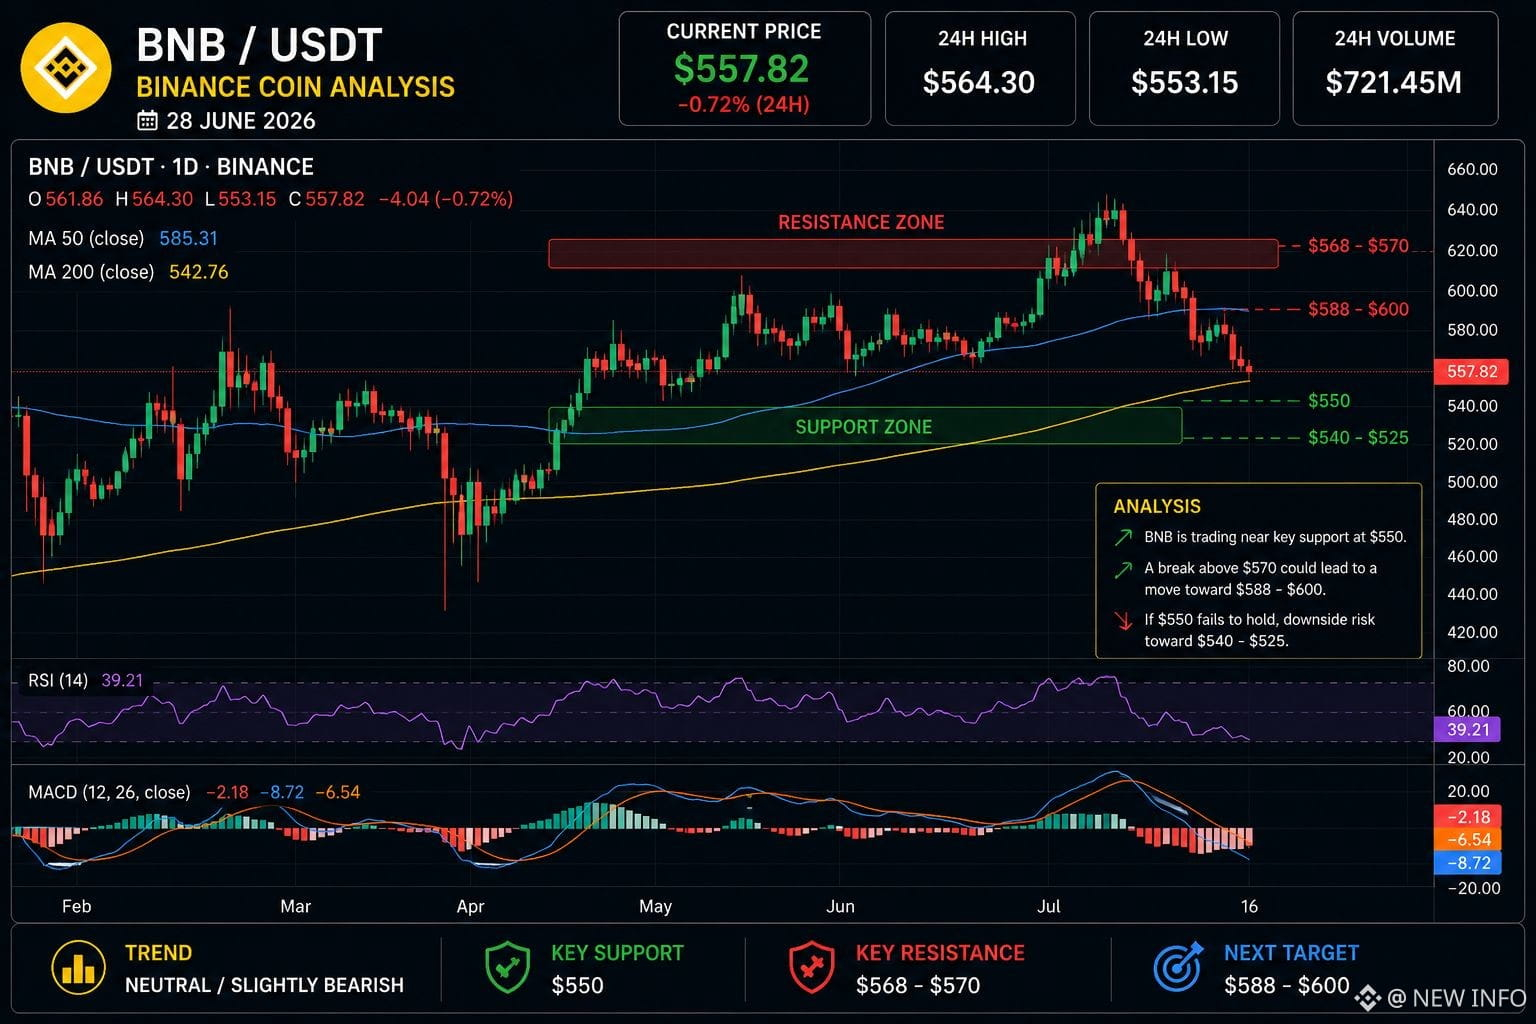Click the green shield Key Support icon
This screenshot has height=1024, width=1536.
[508, 967]
